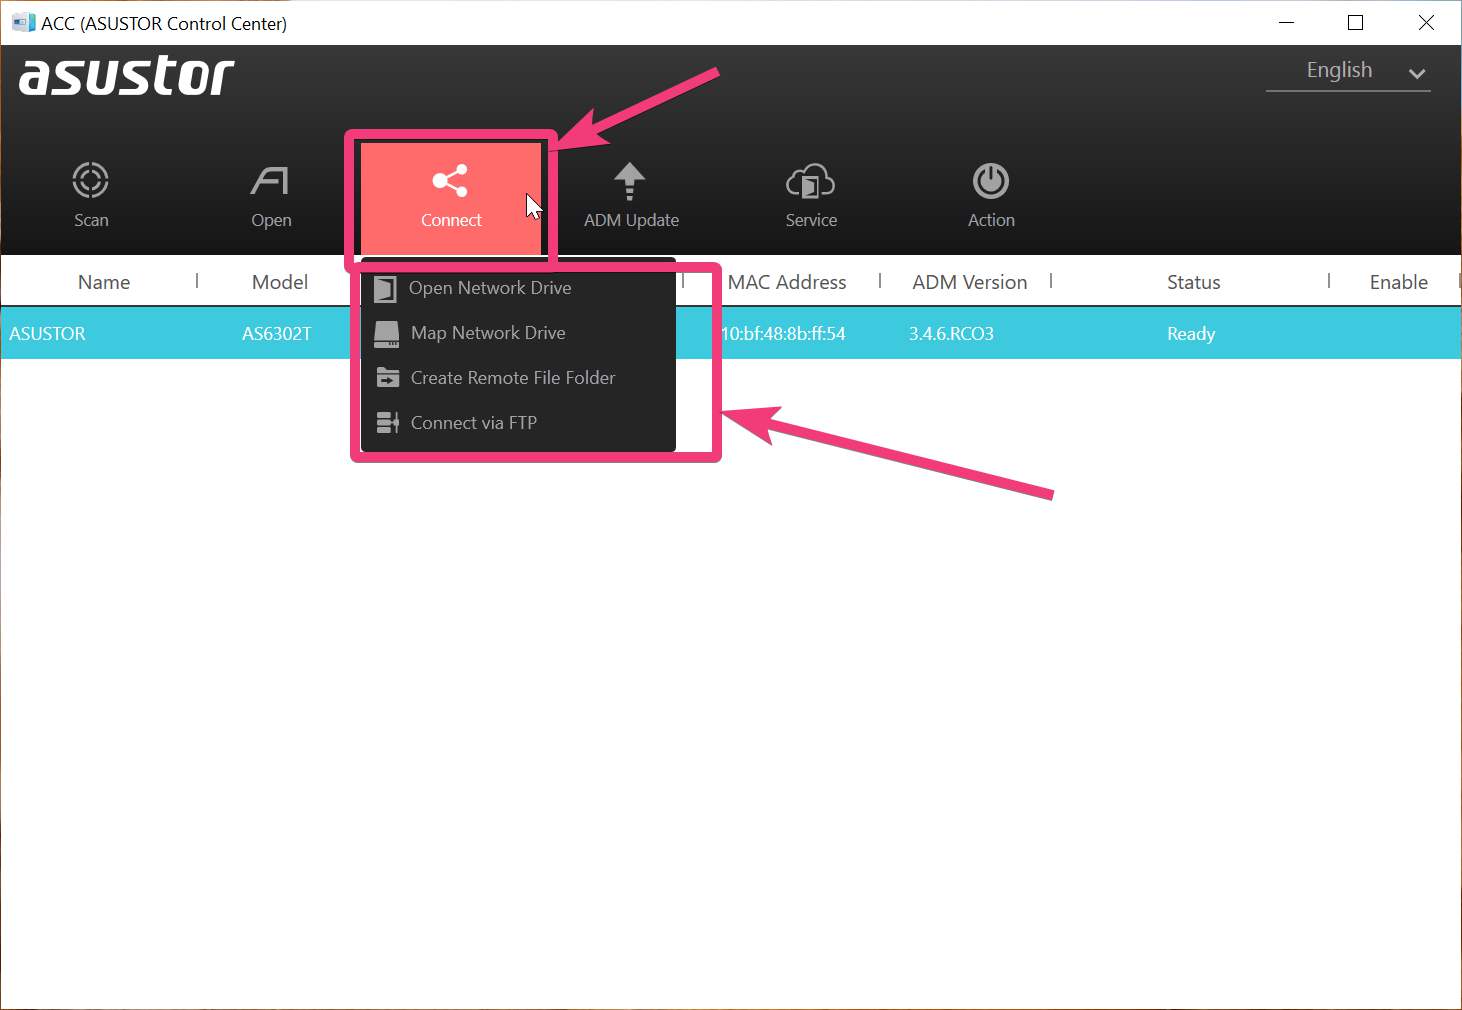Click the Connect toolbar button
Viewport: 1462px width, 1010px height.
(451, 197)
